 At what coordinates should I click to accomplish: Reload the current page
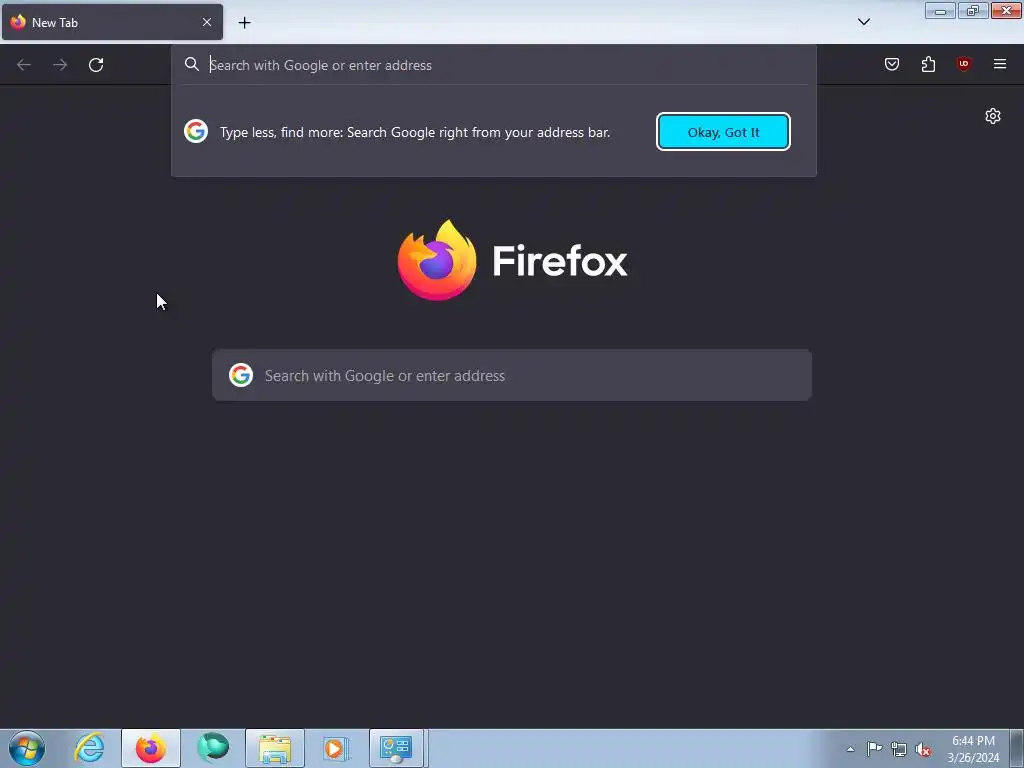96,65
